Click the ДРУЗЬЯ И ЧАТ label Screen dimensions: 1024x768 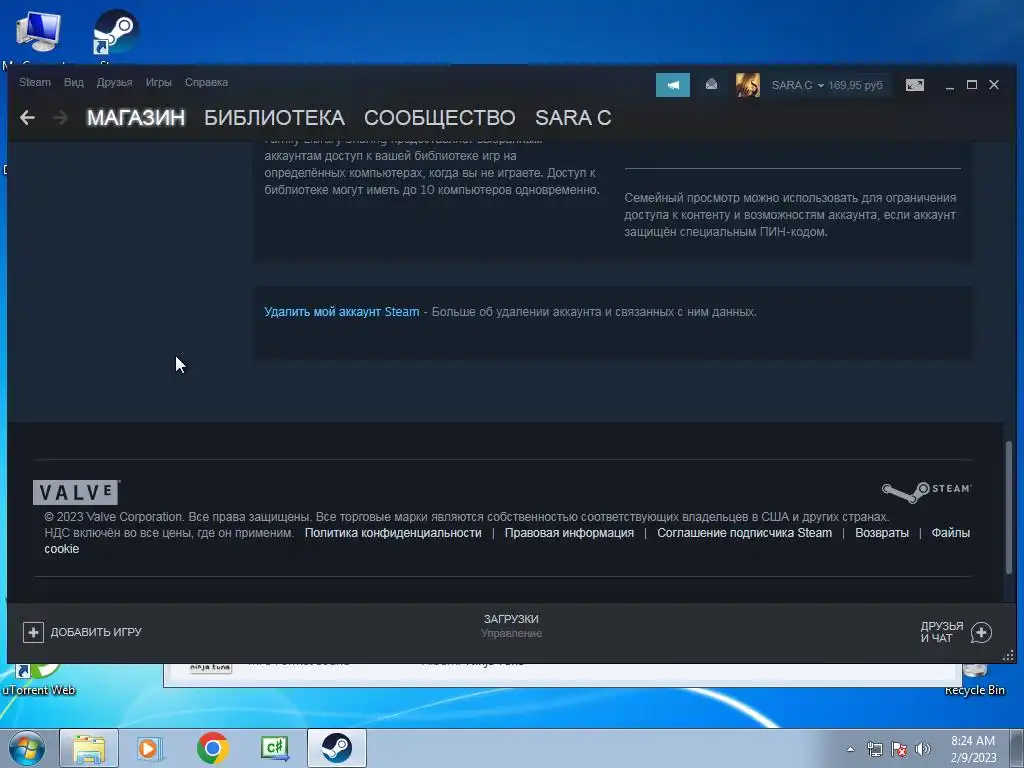coord(942,632)
